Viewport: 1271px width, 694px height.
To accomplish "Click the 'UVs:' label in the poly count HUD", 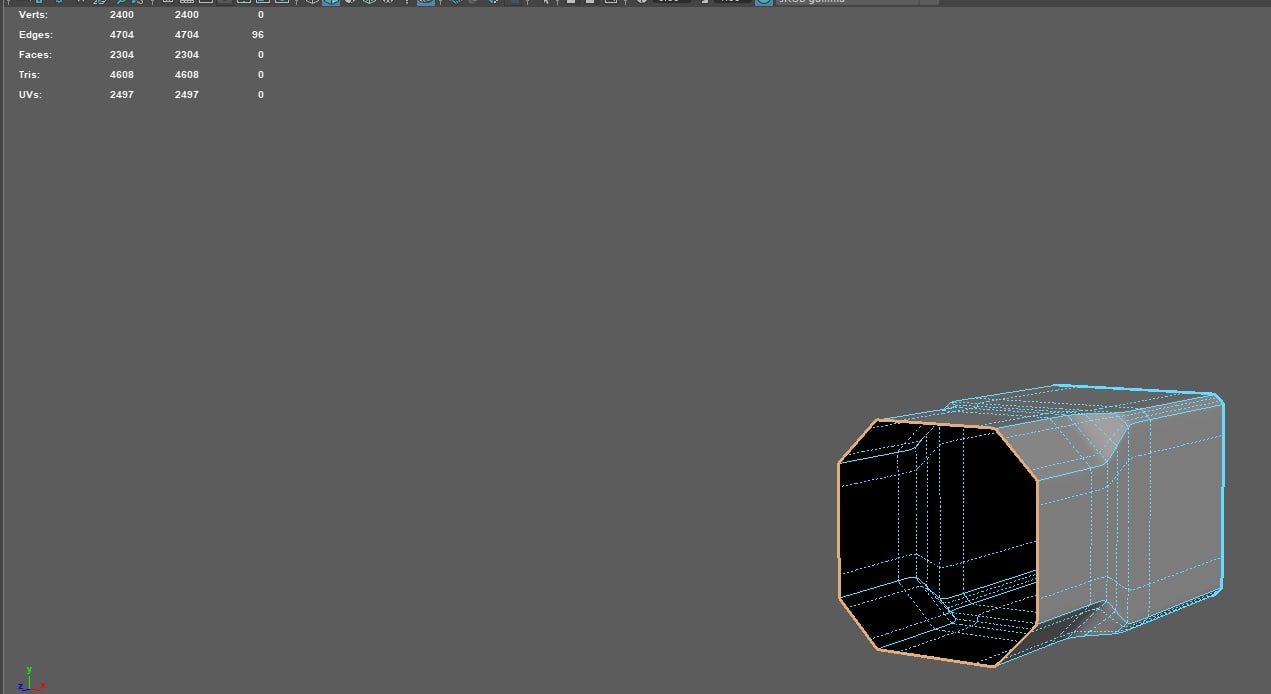I will point(30,95).
